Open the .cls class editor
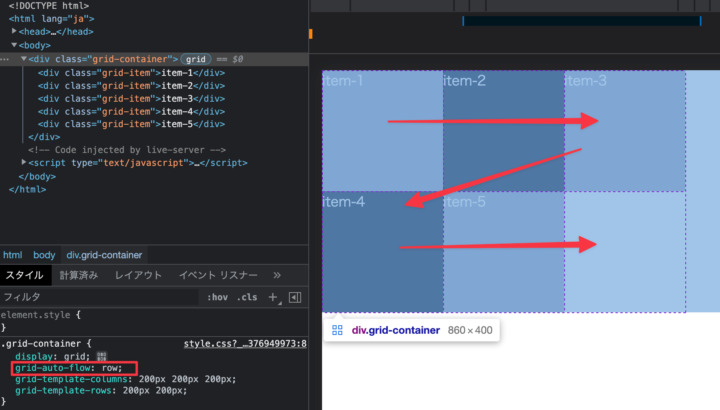Image resolution: width=720 pixels, height=410 pixels. coord(247,297)
